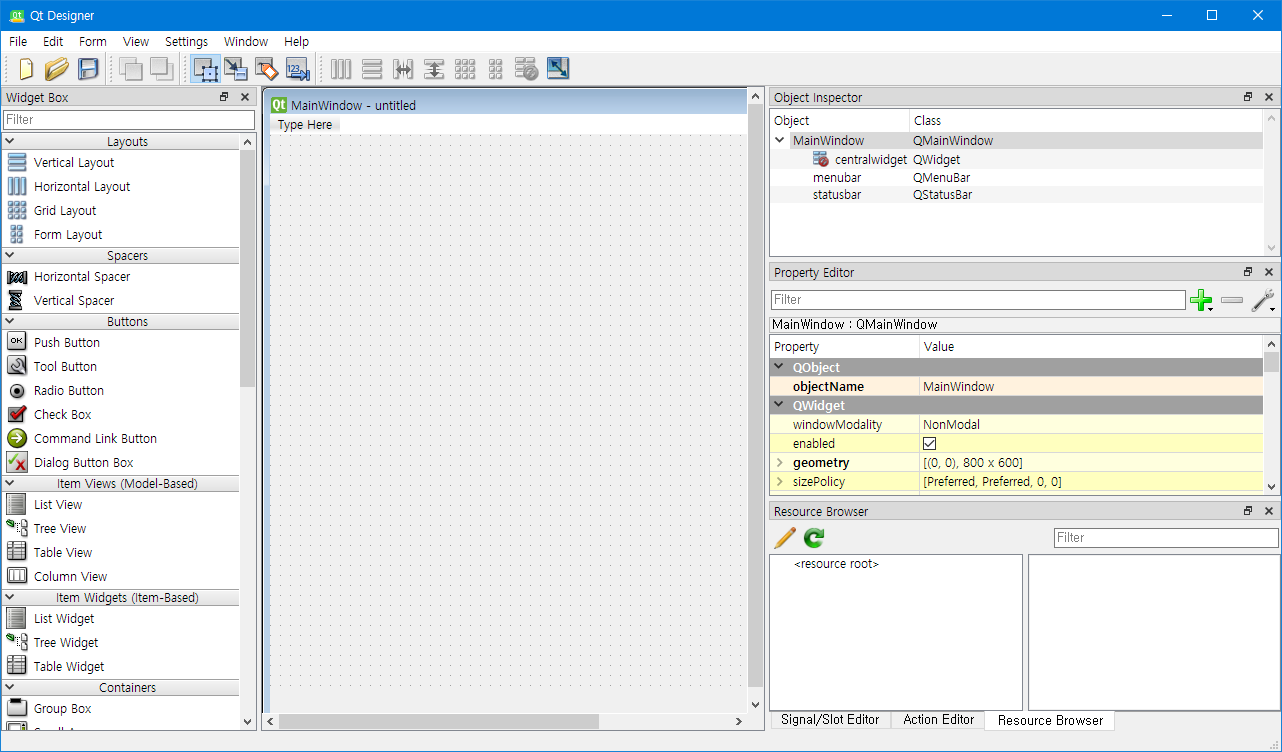Float the Property Editor panel

coord(1248,272)
